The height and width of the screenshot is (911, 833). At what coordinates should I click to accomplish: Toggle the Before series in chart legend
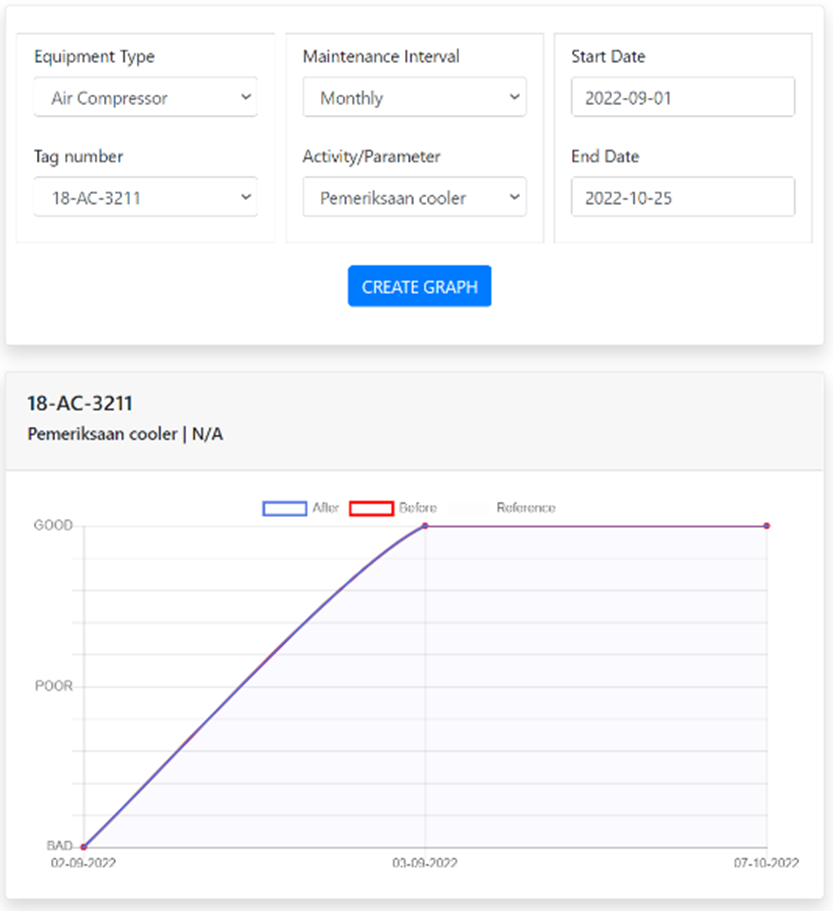[x=393, y=508]
